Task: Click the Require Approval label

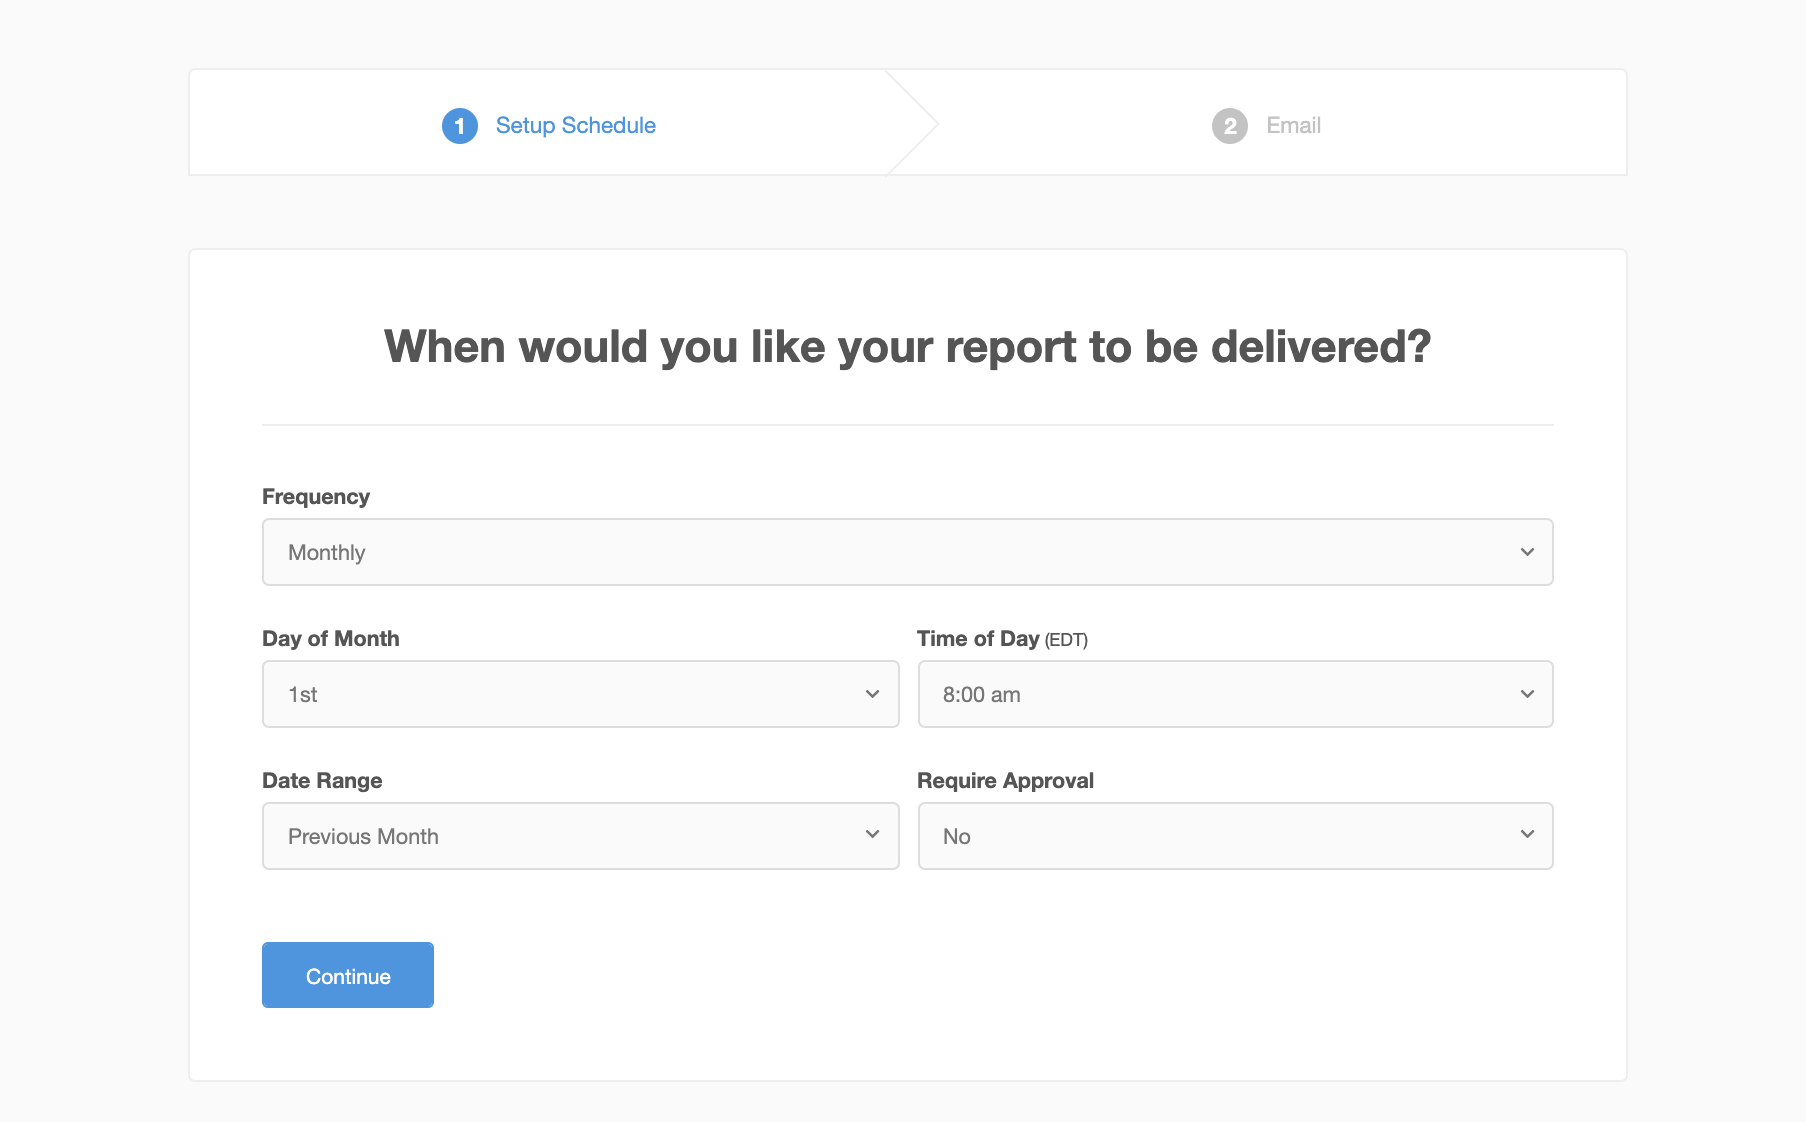Action: [x=1005, y=781]
